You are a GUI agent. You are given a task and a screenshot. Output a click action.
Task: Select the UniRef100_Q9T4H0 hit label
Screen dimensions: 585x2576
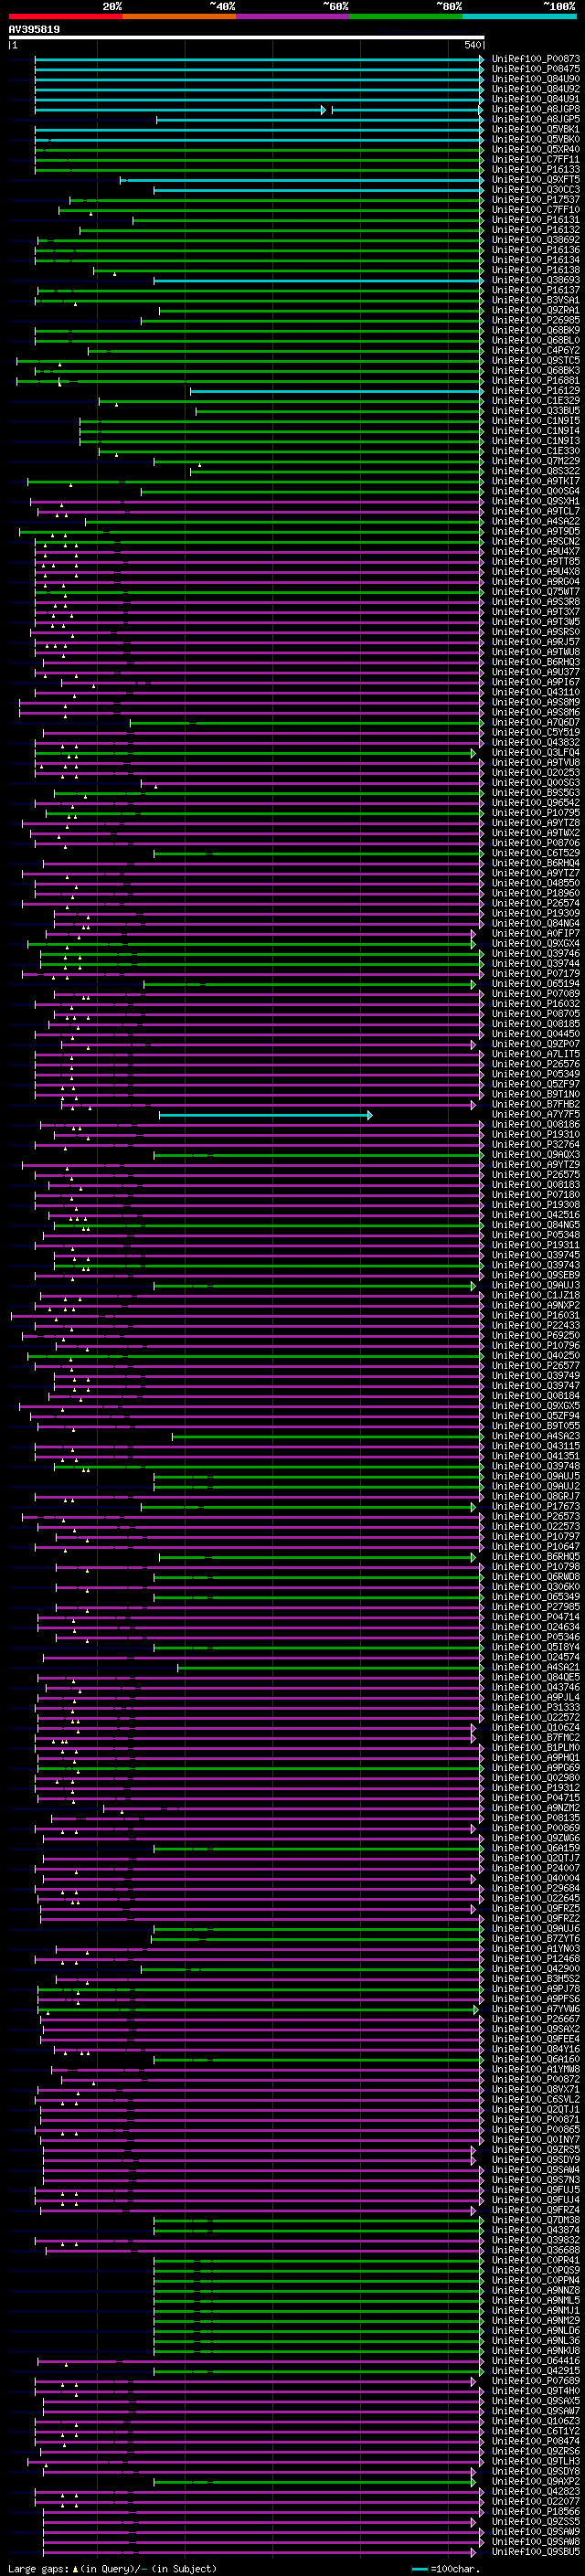click(536, 2391)
